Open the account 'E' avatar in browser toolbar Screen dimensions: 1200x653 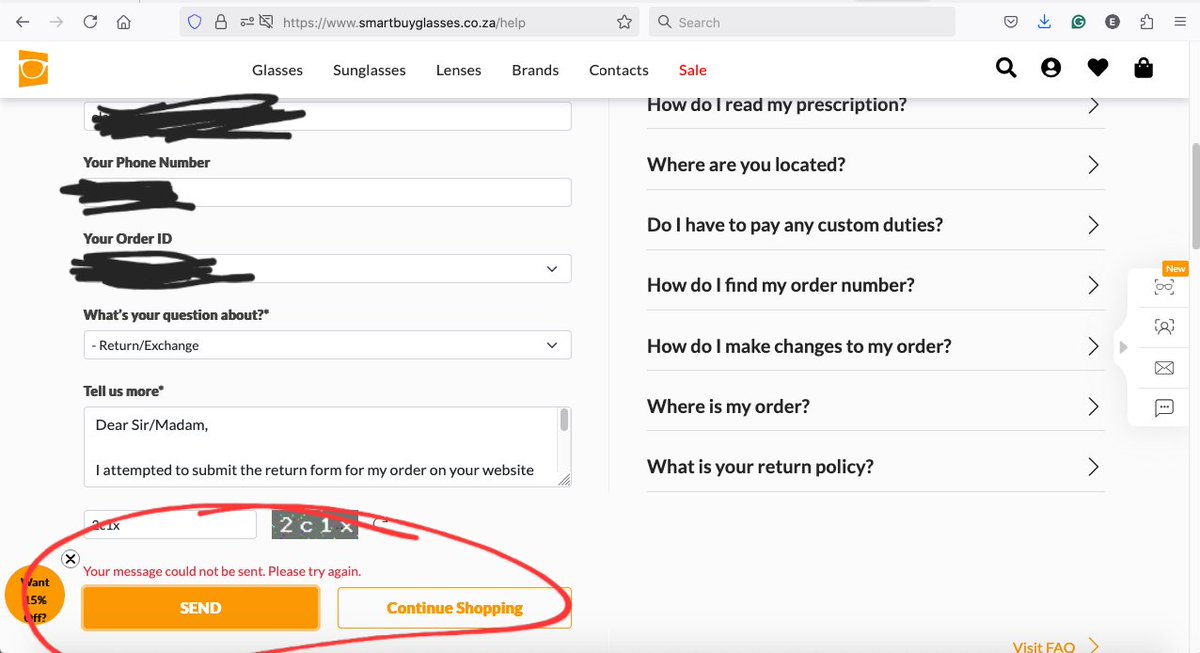1112,22
